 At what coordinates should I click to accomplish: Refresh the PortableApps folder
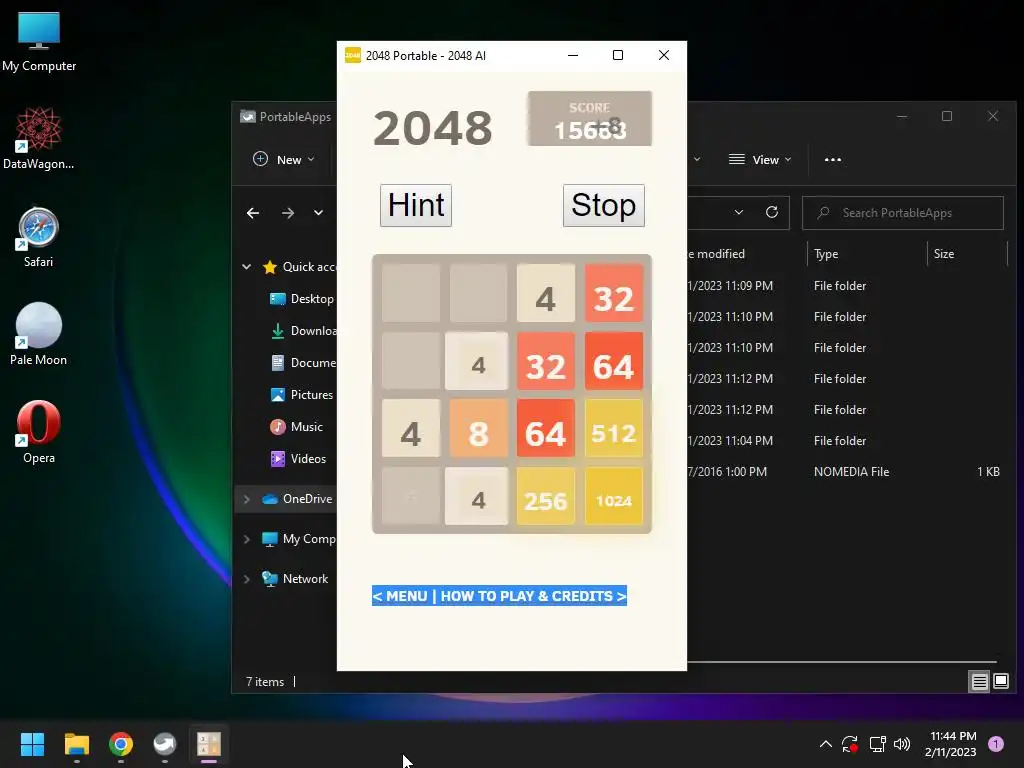[772, 212]
